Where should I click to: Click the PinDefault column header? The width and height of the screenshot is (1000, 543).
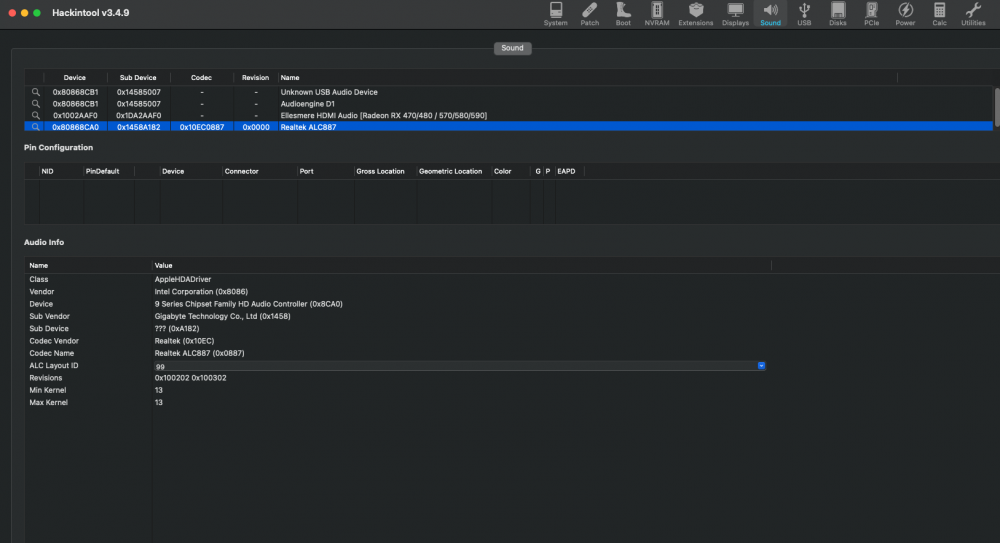point(102,171)
